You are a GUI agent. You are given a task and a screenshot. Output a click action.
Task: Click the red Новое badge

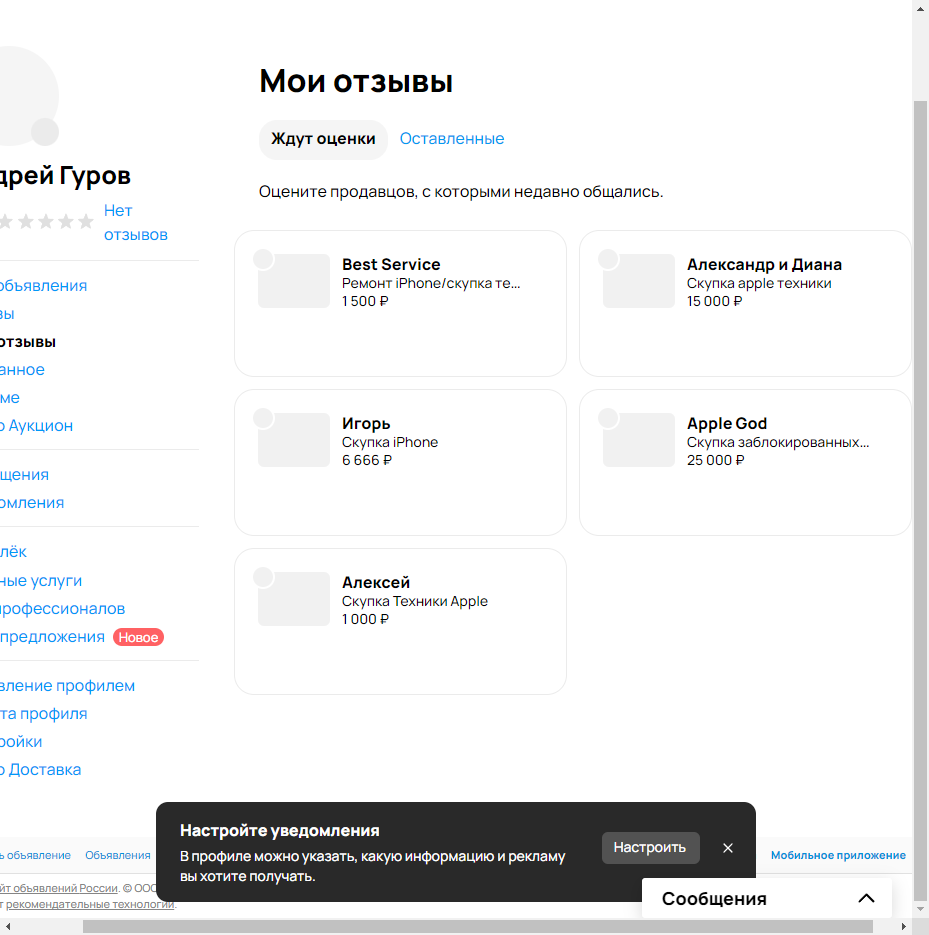138,637
